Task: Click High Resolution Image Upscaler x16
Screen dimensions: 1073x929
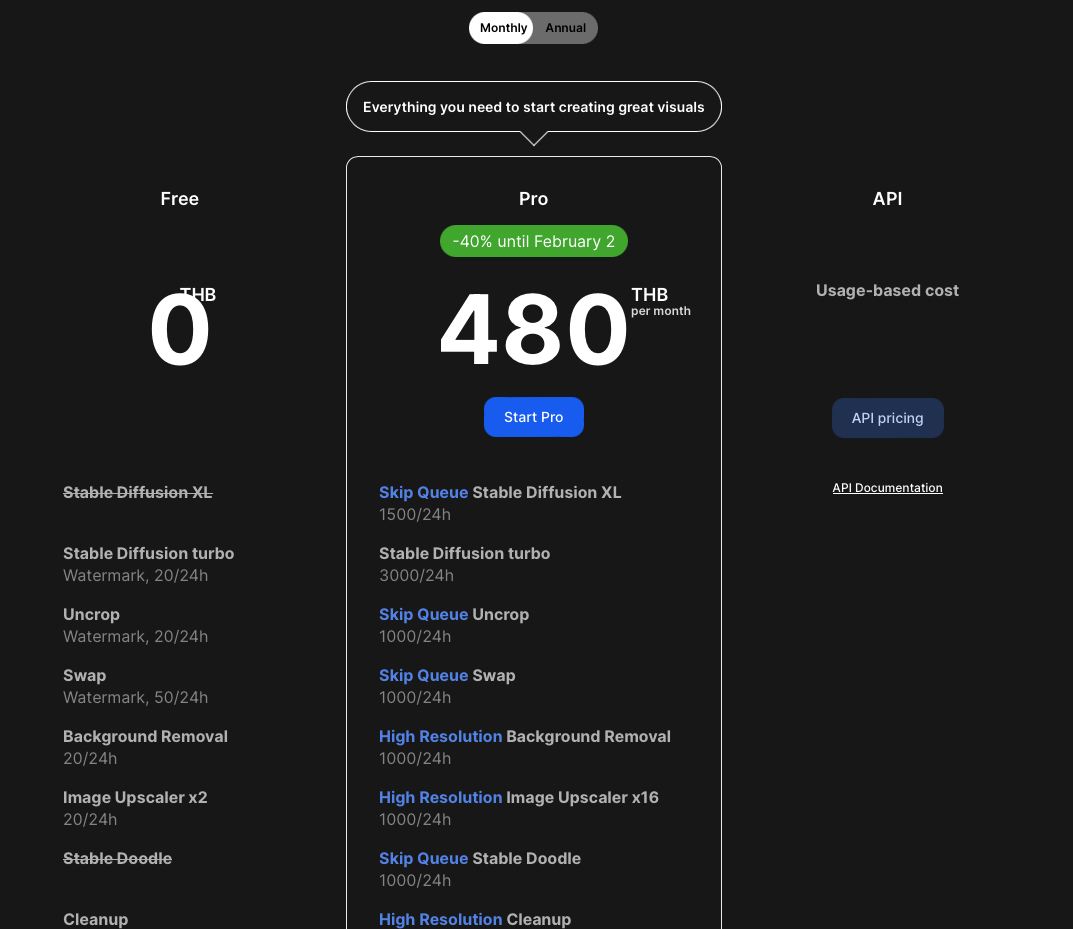Action: coord(518,797)
